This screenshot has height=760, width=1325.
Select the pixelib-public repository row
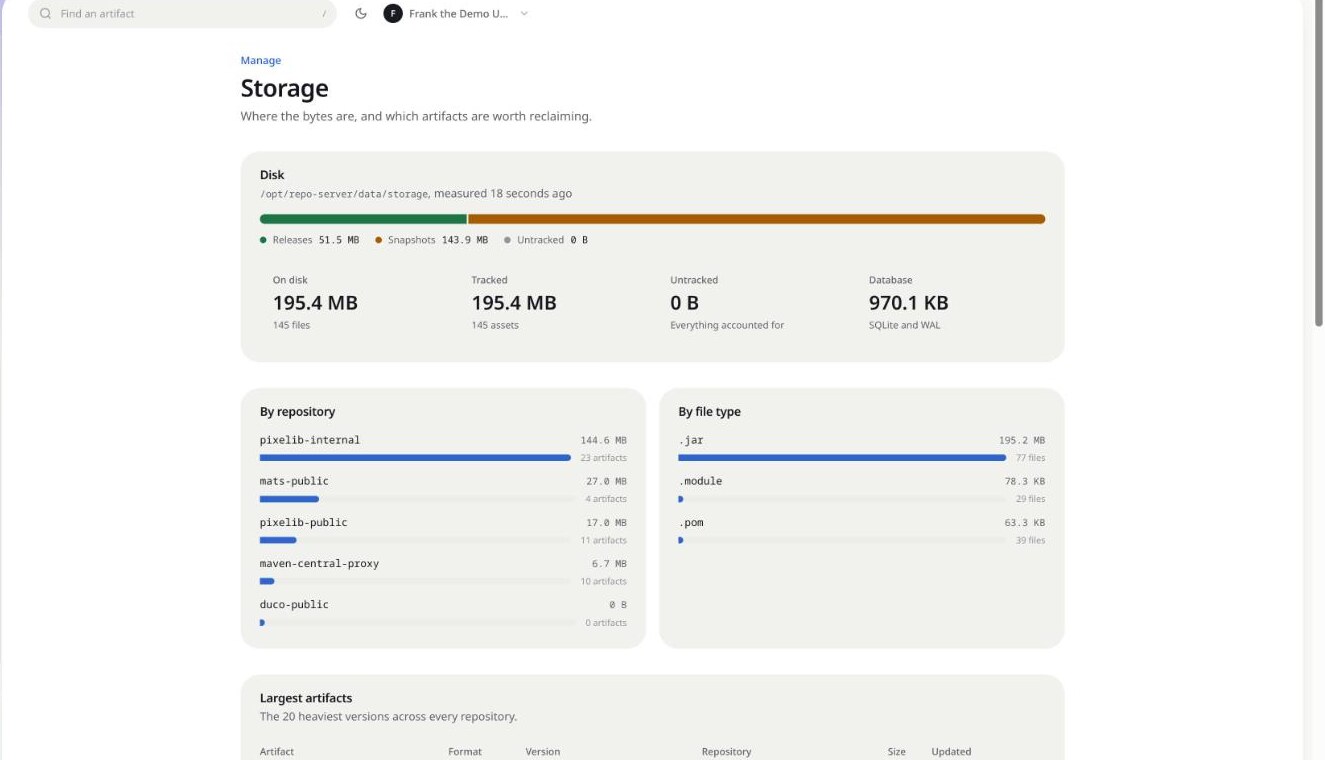443,530
